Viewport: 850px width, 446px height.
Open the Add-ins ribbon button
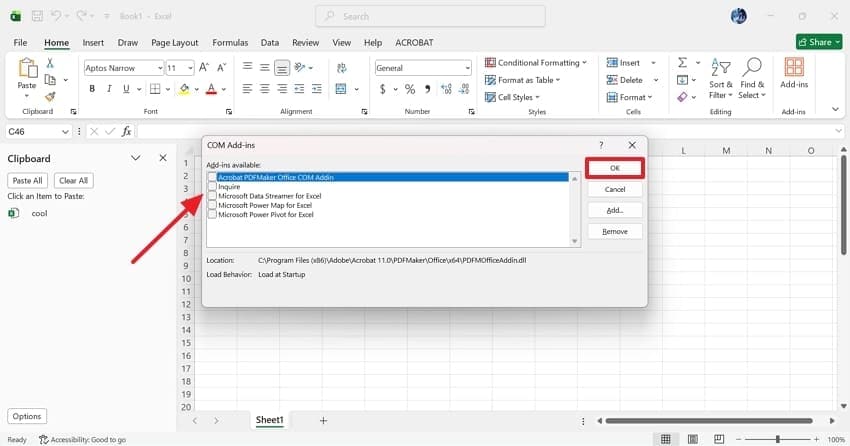(x=794, y=73)
